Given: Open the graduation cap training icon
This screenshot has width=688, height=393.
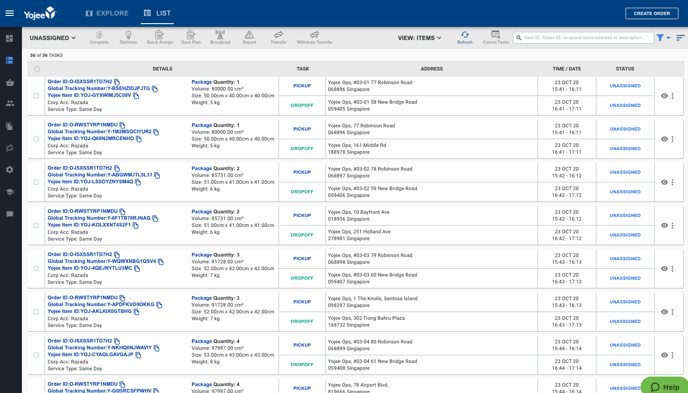Looking at the screenshot, I should (x=10, y=192).
